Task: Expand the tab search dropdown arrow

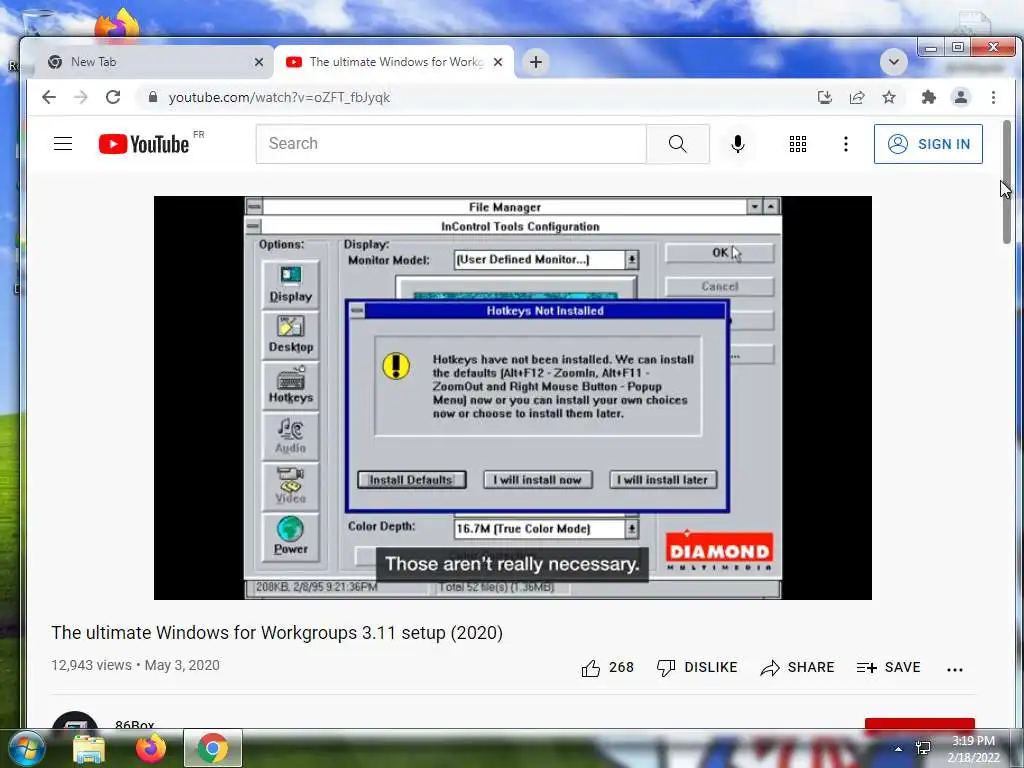Action: 893,62
